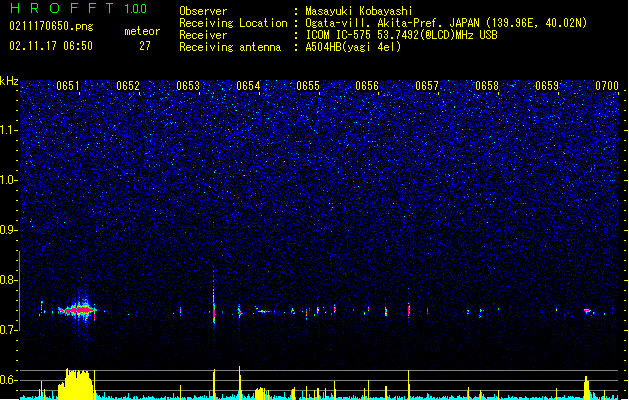Click the date stamp 02.11.17 06:50
The height and width of the screenshot is (400, 629).
[x=51, y=46]
